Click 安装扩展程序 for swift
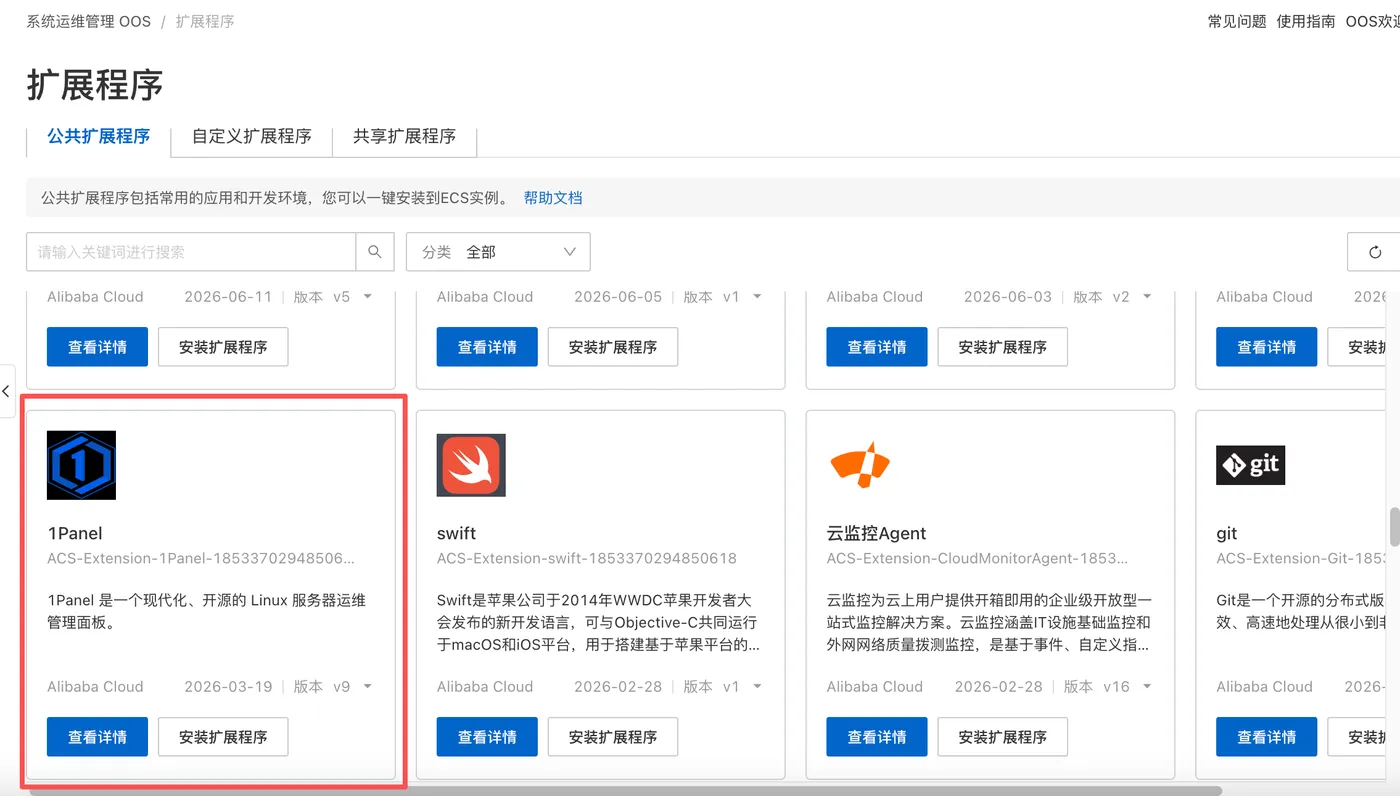This screenshot has height=796, width=1400. pyautogui.click(x=613, y=737)
